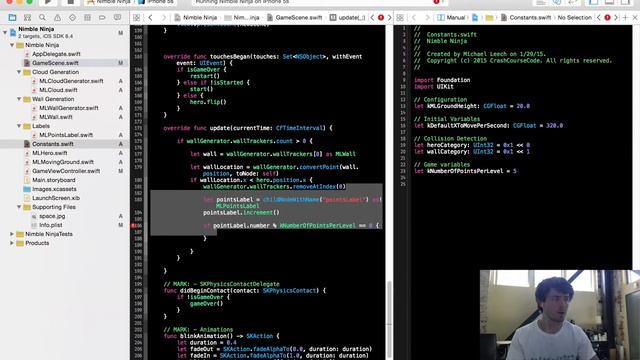Jump to next issue in assistant editor
The height and width of the screenshot is (360, 640).
coord(616,18)
